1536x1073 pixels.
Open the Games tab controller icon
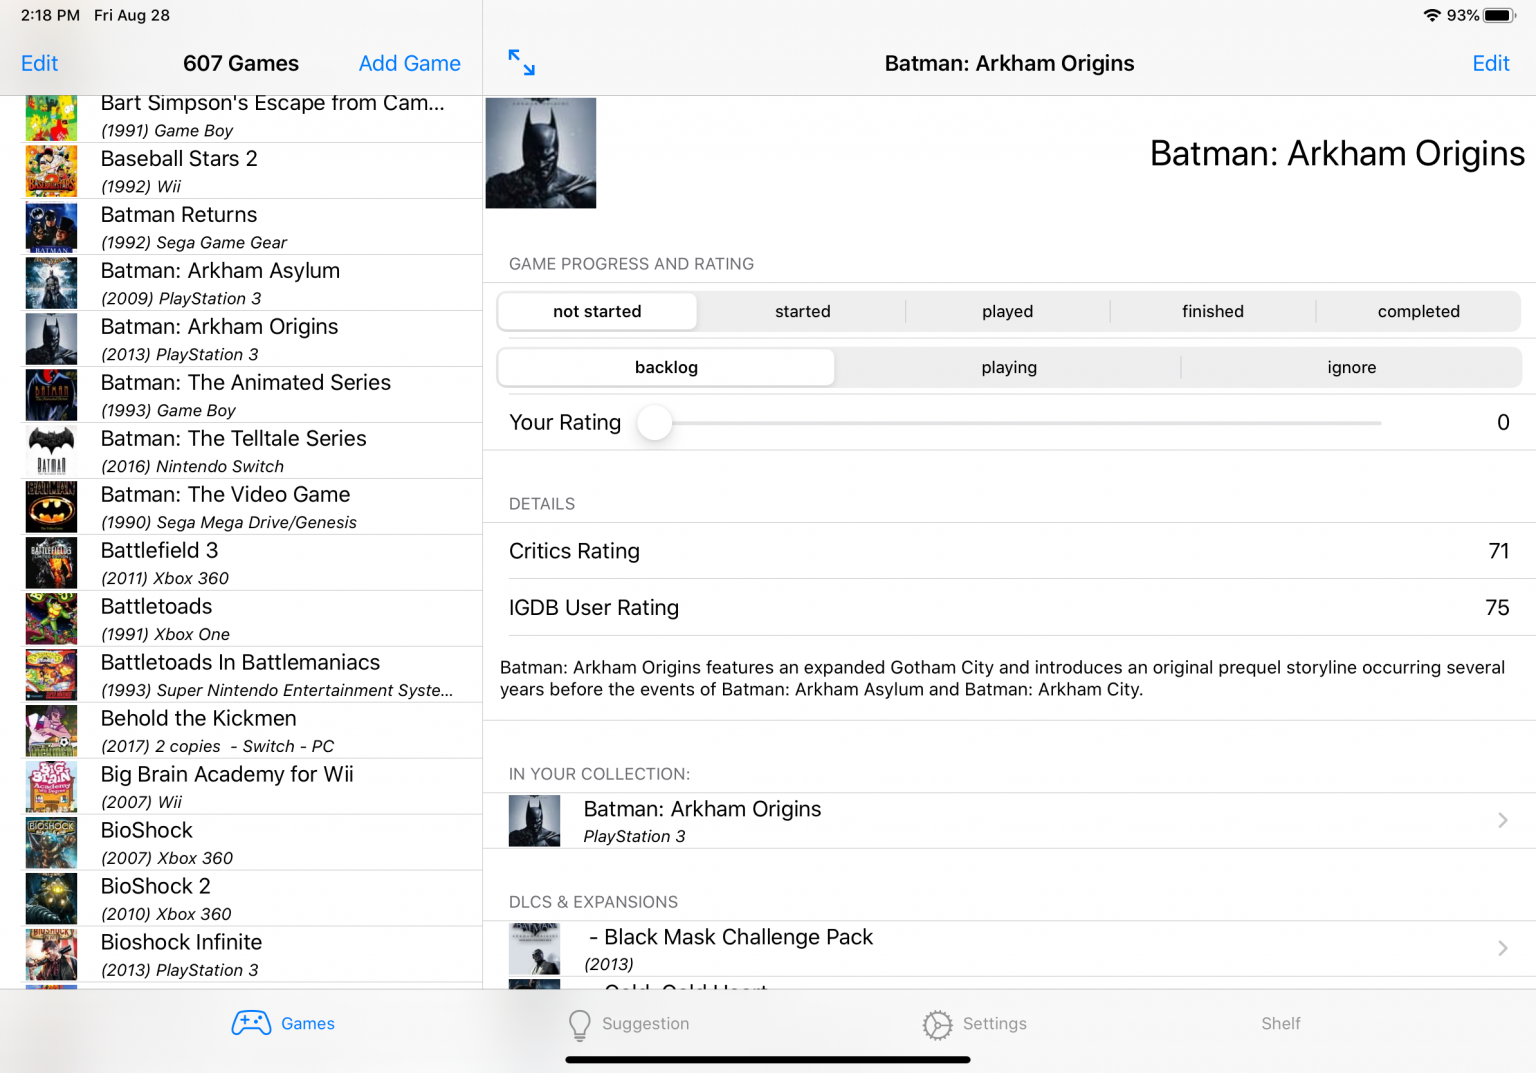pyautogui.click(x=251, y=1023)
